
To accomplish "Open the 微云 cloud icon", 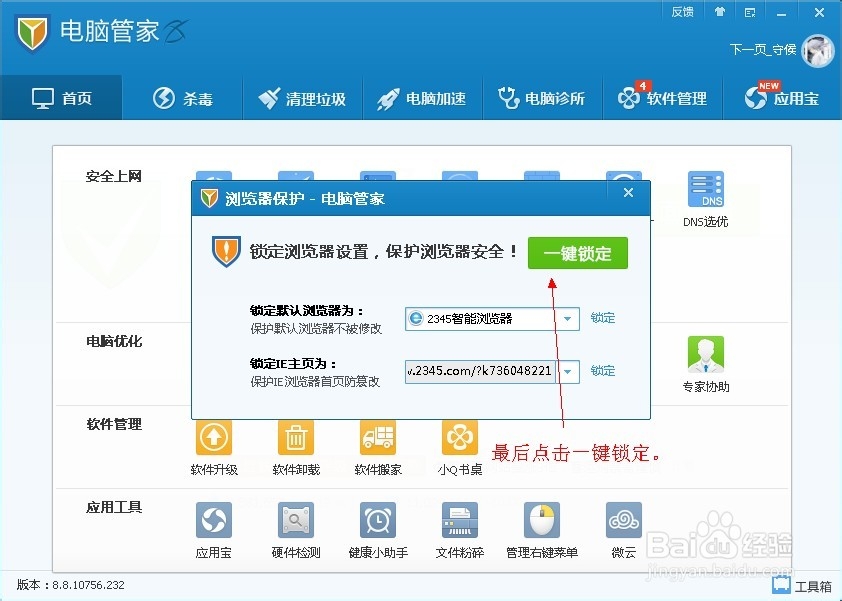I will [x=624, y=520].
